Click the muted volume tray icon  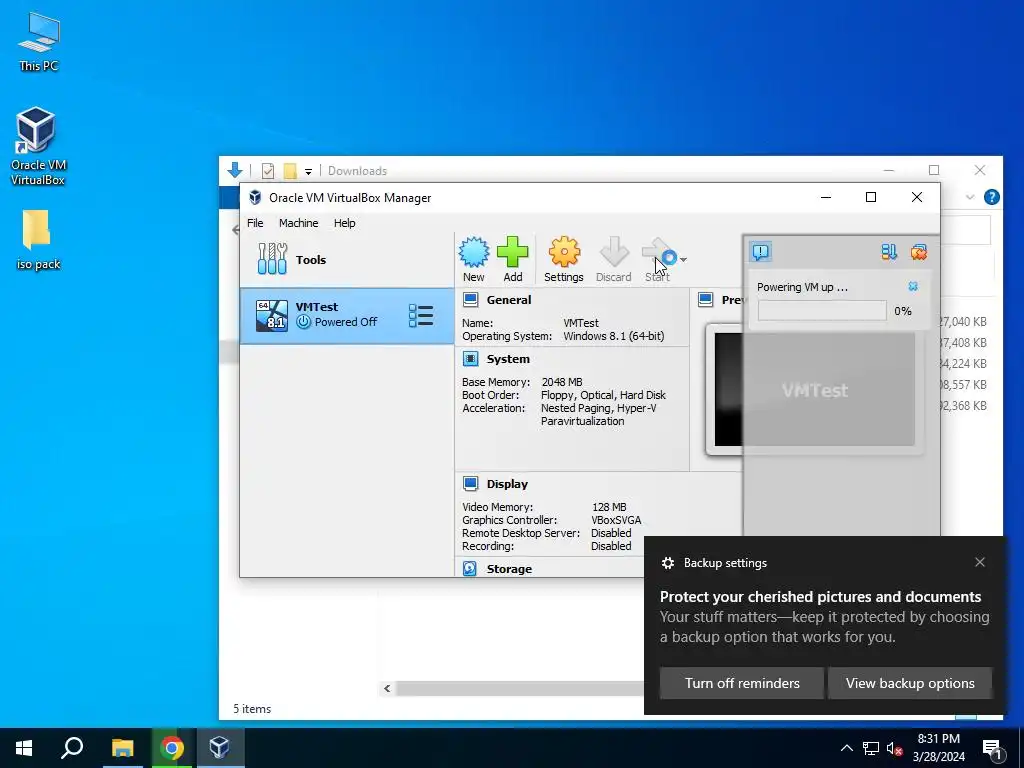point(894,748)
